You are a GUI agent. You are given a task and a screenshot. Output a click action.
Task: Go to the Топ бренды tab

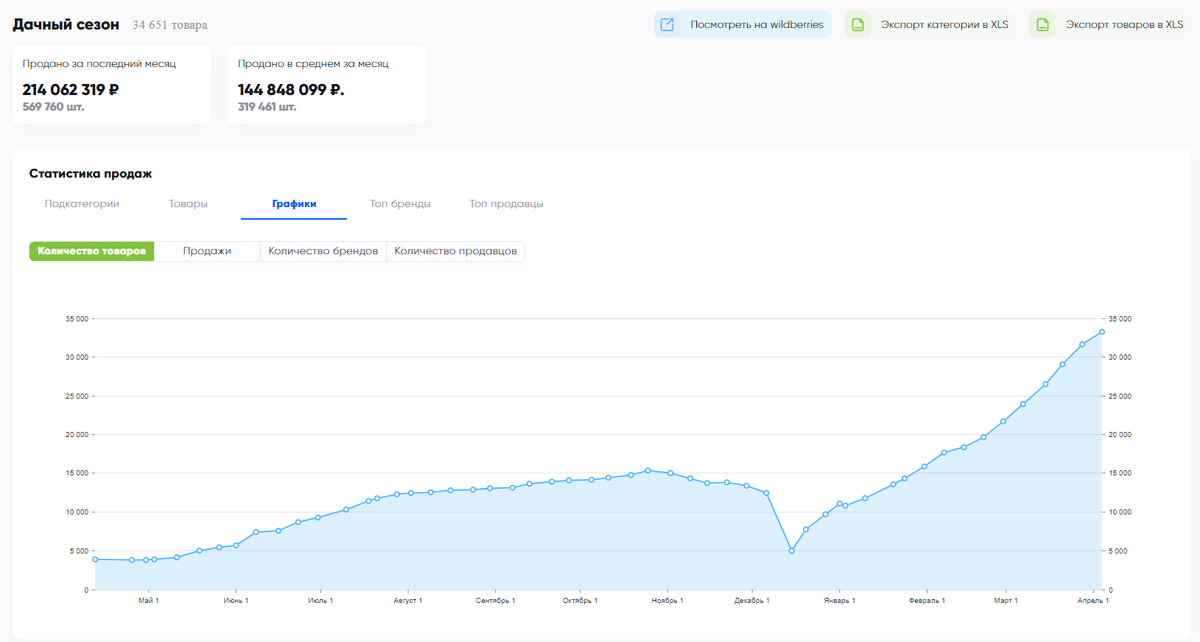point(400,204)
